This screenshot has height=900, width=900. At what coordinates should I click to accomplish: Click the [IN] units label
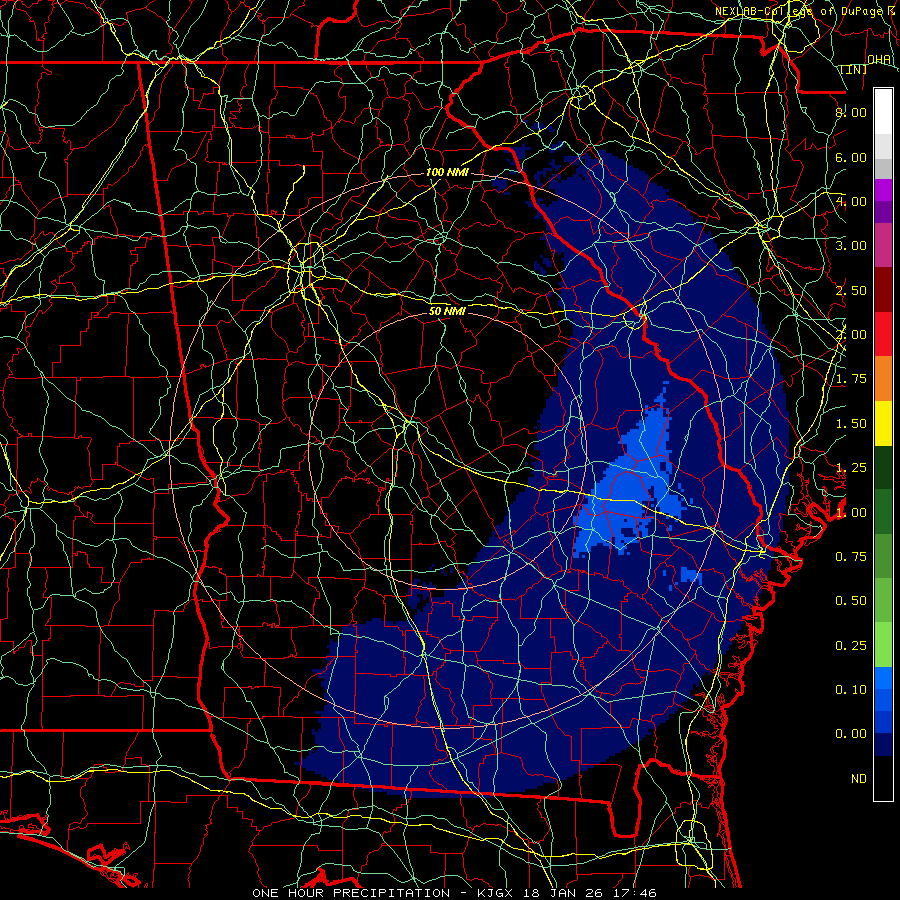854,69
